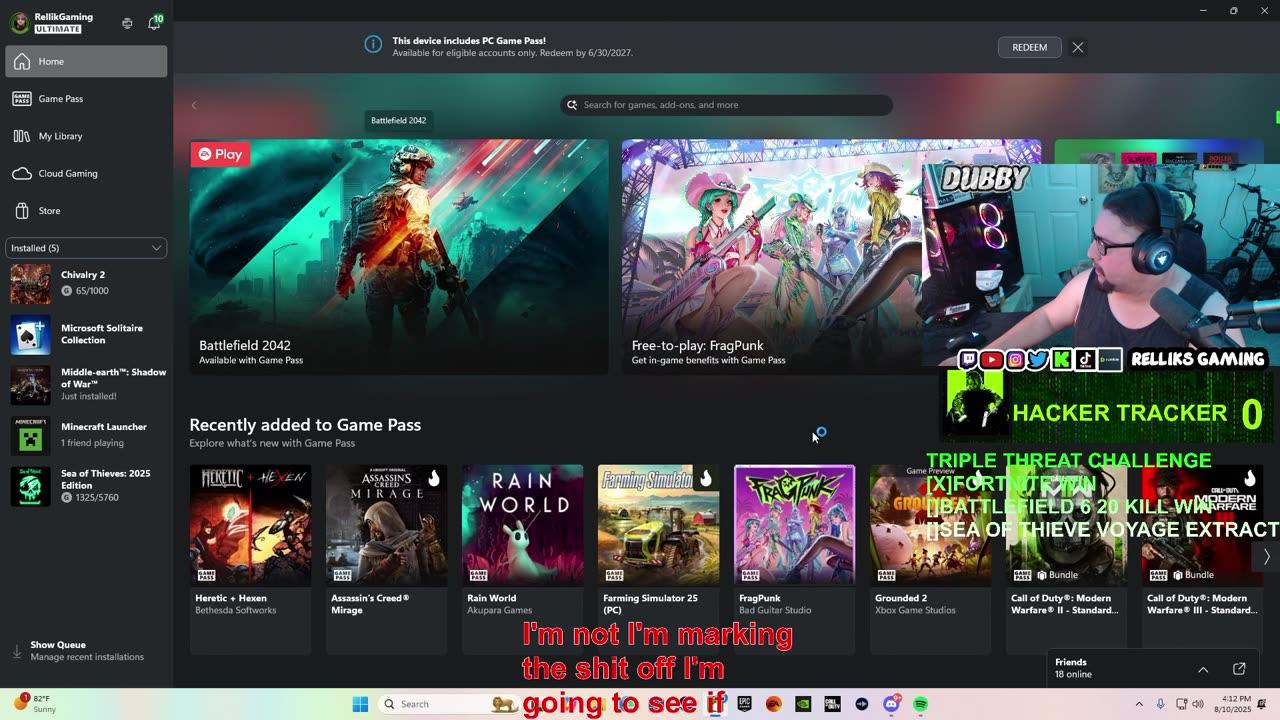Click the printer icon beside profile name
This screenshot has height=720, width=1280.
[127, 23]
